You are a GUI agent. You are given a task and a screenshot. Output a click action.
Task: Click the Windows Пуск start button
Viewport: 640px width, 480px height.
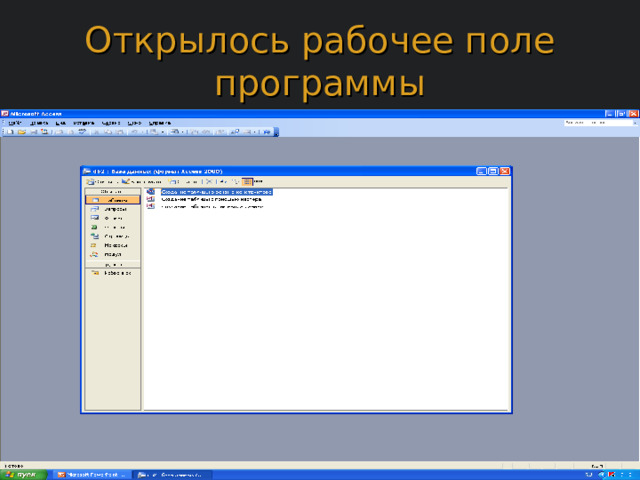[24, 475]
